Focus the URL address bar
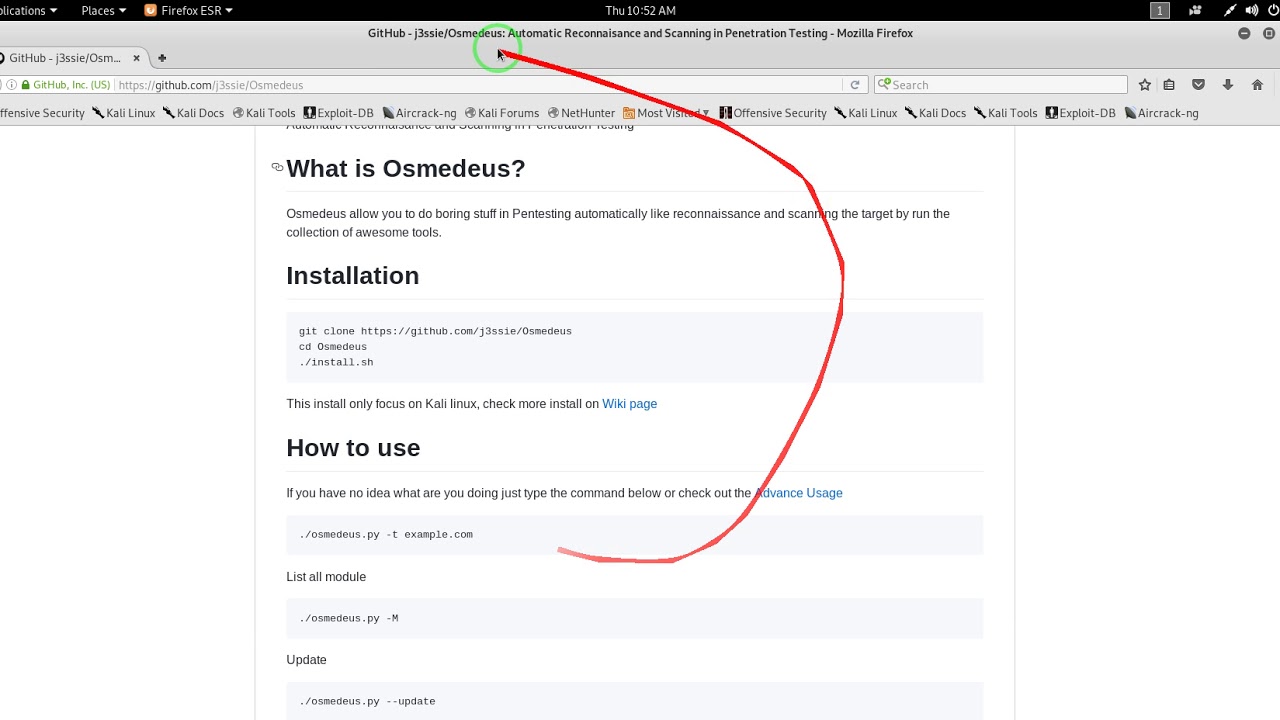 coord(480,85)
